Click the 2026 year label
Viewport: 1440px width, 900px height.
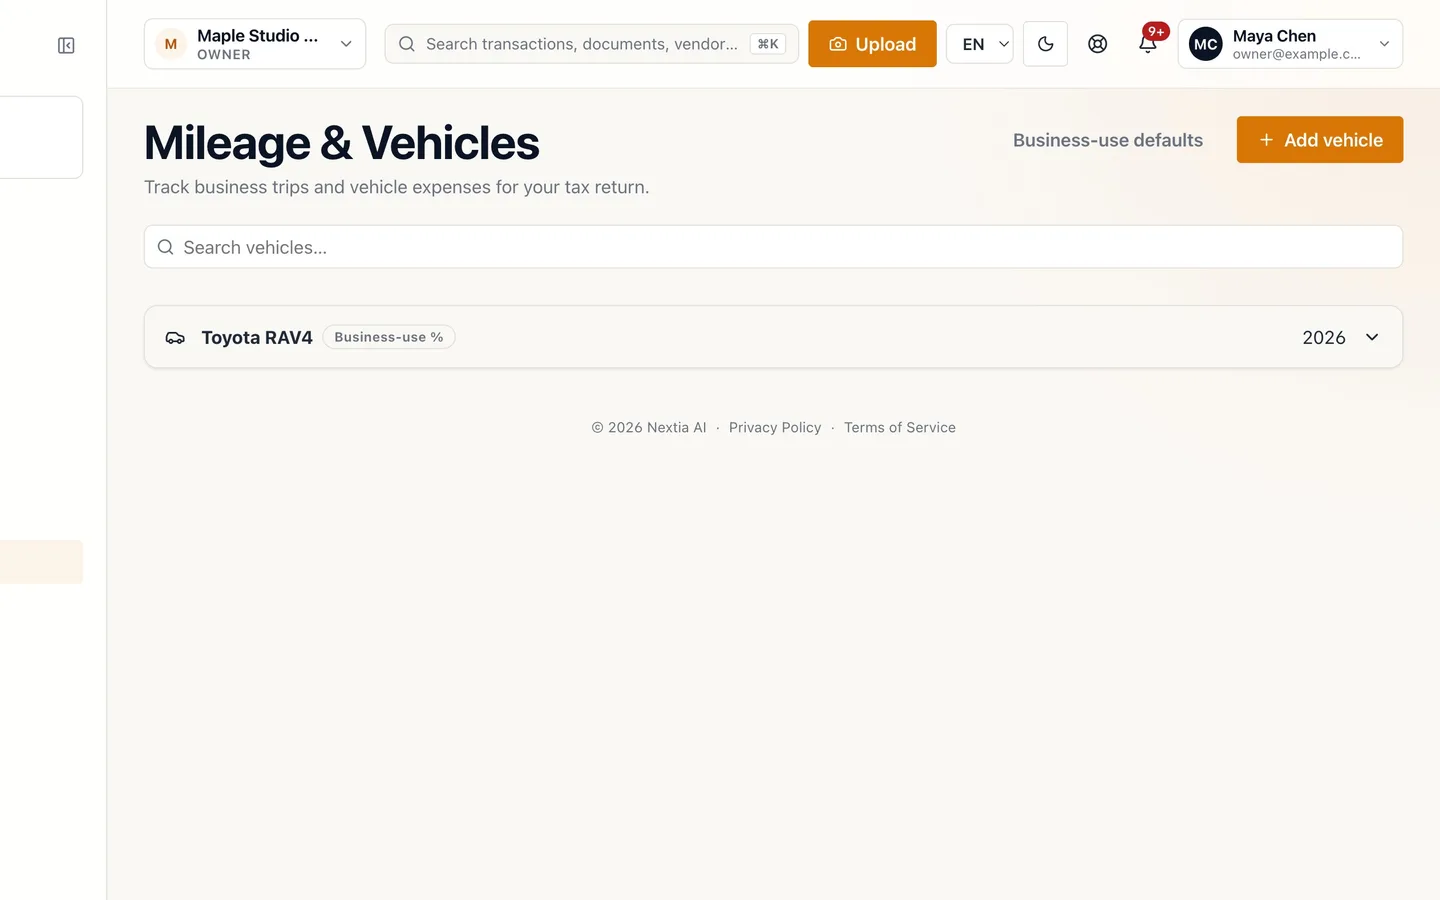pos(1324,338)
